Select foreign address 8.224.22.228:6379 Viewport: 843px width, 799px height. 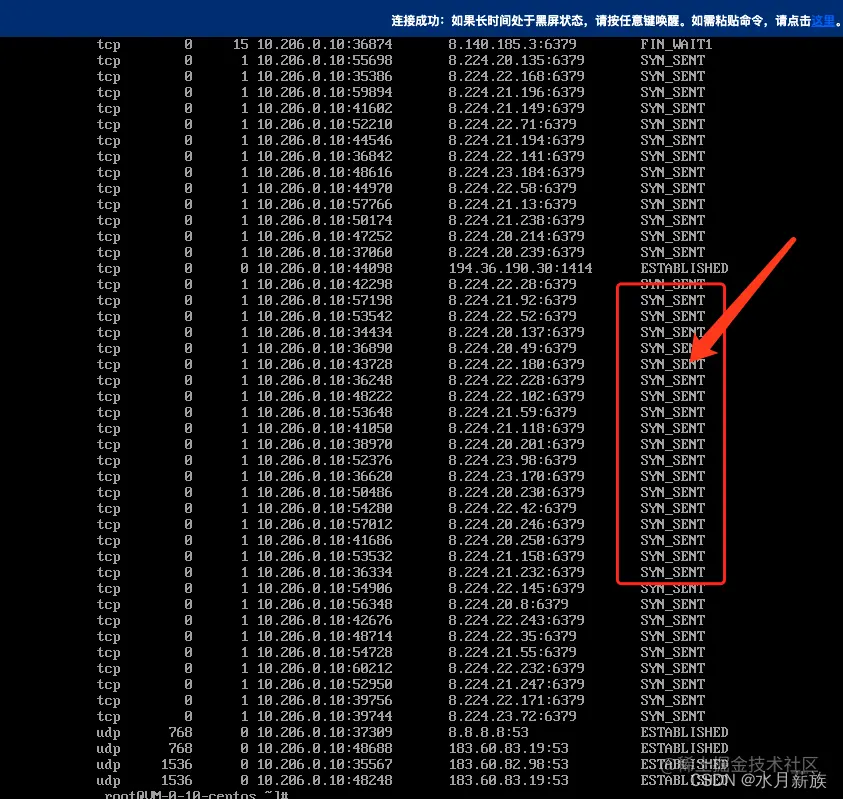(x=517, y=380)
